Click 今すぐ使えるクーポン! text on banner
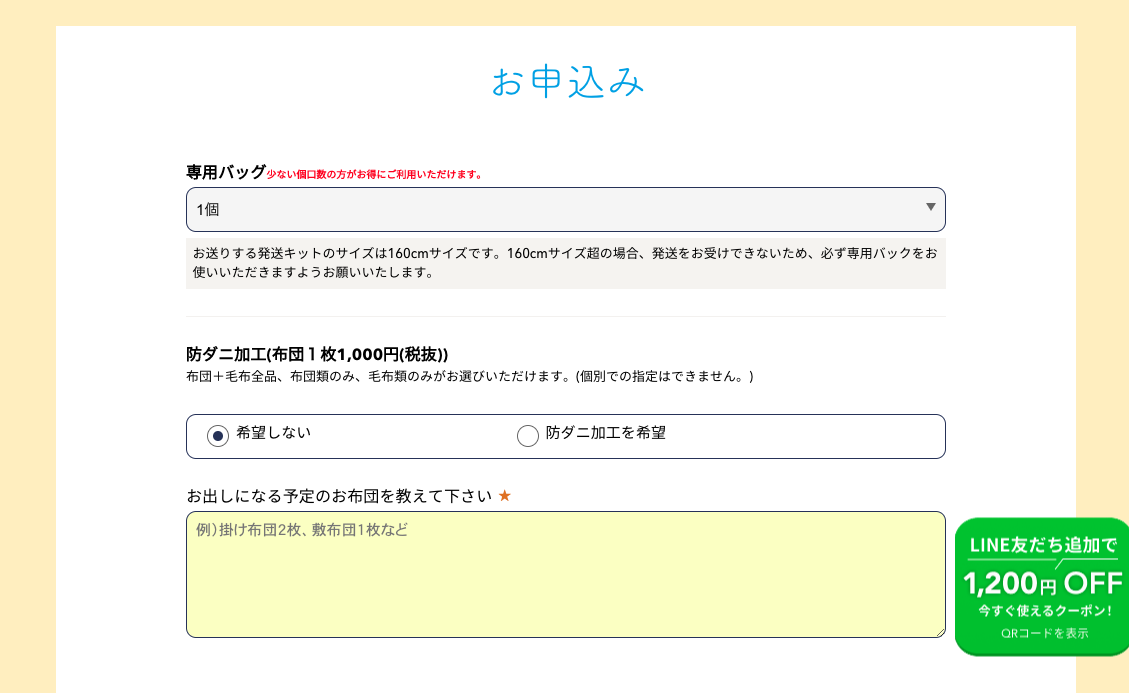The width and height of the screenshot is (1129, 693). (x=1043, y=611)
